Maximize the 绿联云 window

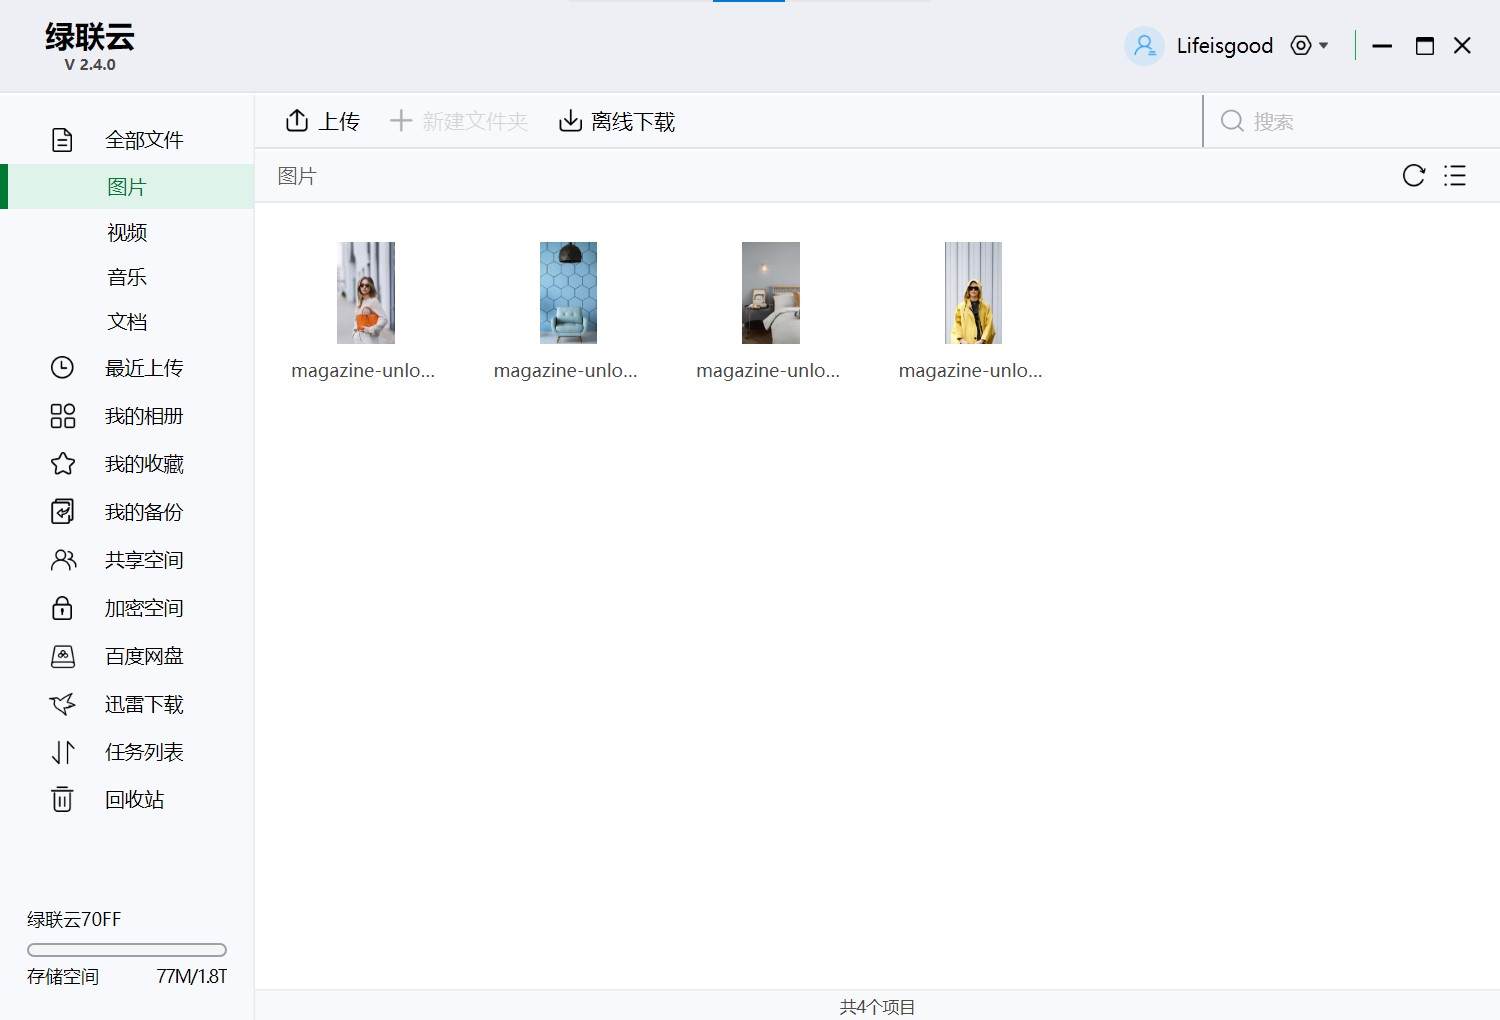pos(1425,46)
